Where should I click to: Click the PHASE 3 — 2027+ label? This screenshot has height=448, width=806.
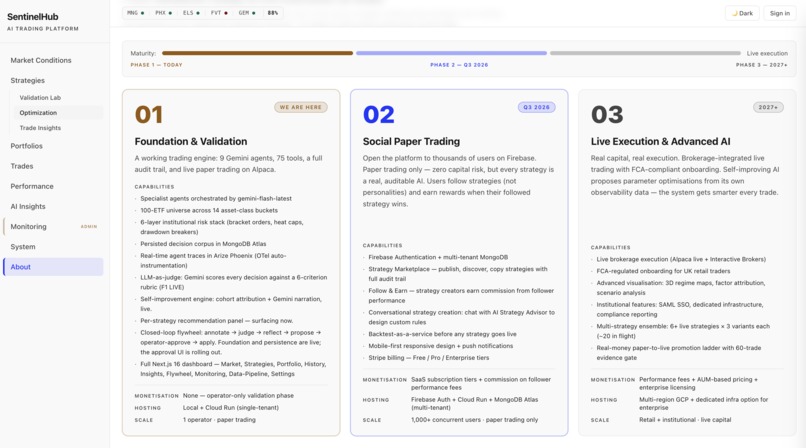761,65
